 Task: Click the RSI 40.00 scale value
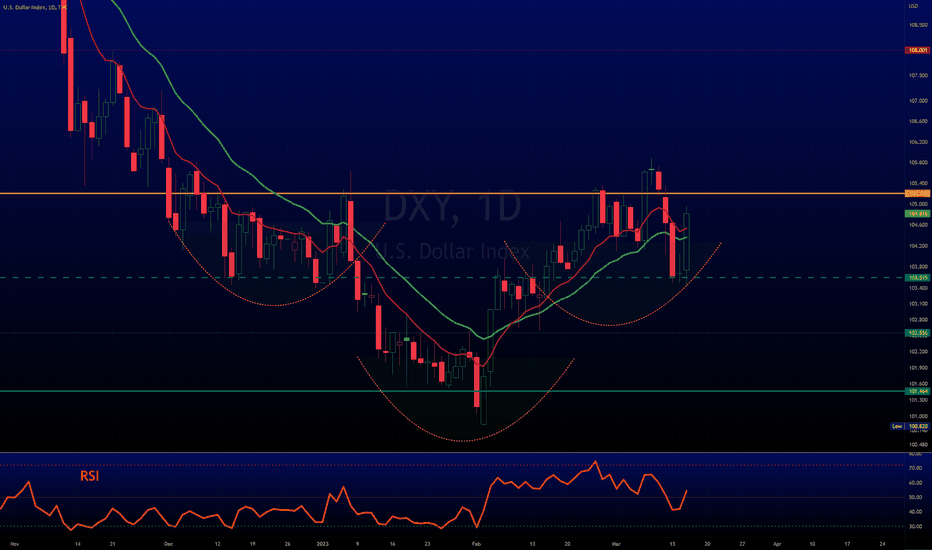click(x=915, y=511)
